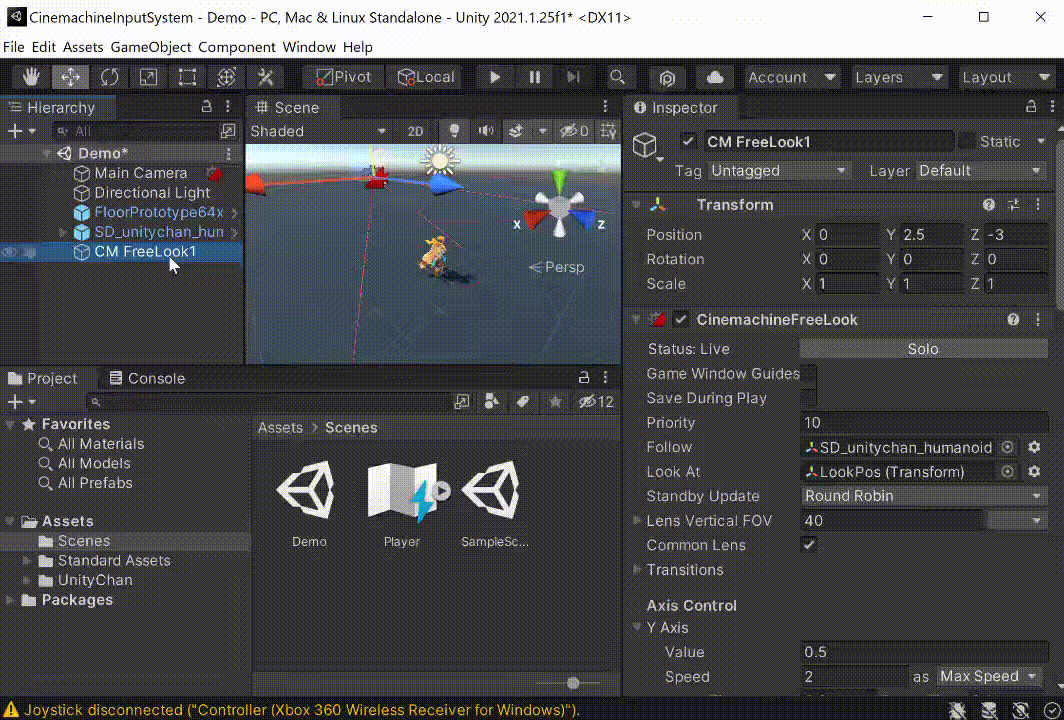Open Shaded draw mode dropdown
1064x720 pixels.
tap(318, 131)
